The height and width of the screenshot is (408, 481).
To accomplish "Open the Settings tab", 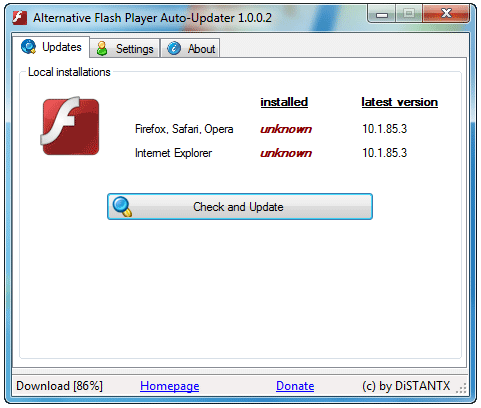I will pyautogui.click(x=125, y=48).
